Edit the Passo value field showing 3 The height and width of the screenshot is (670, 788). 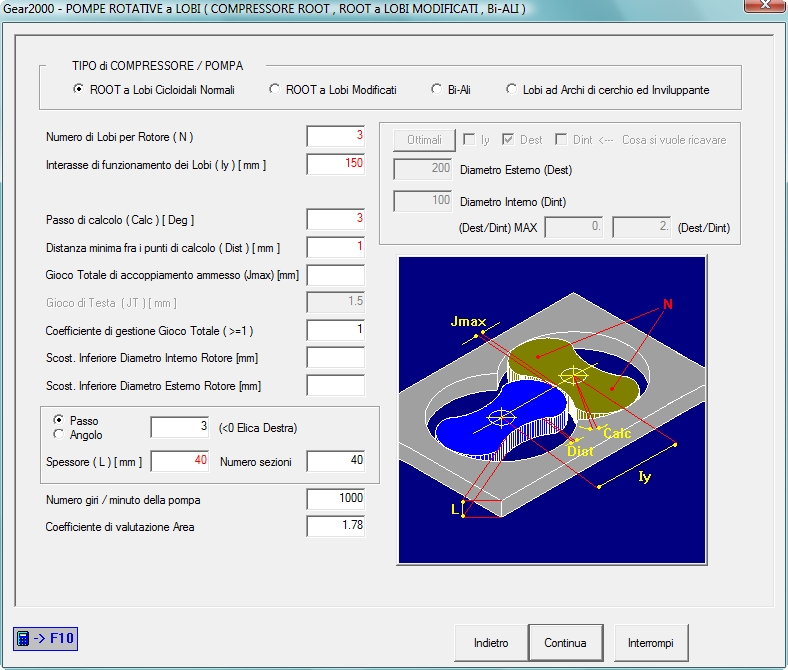(180, 427)
